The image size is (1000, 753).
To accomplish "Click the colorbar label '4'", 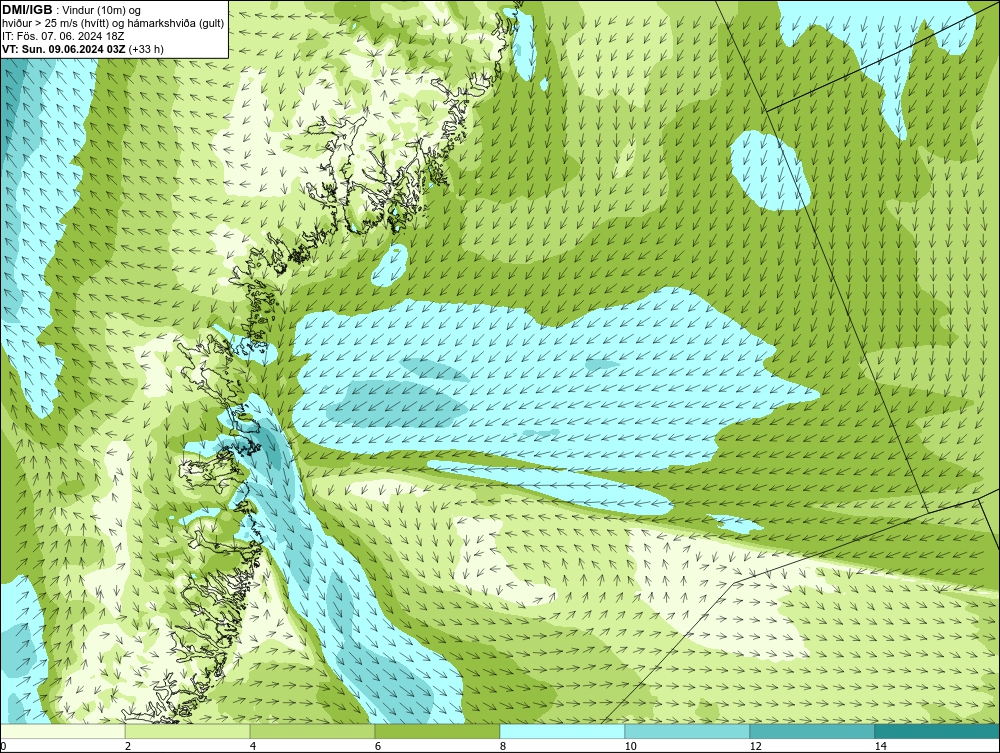I will pos(253,747).
